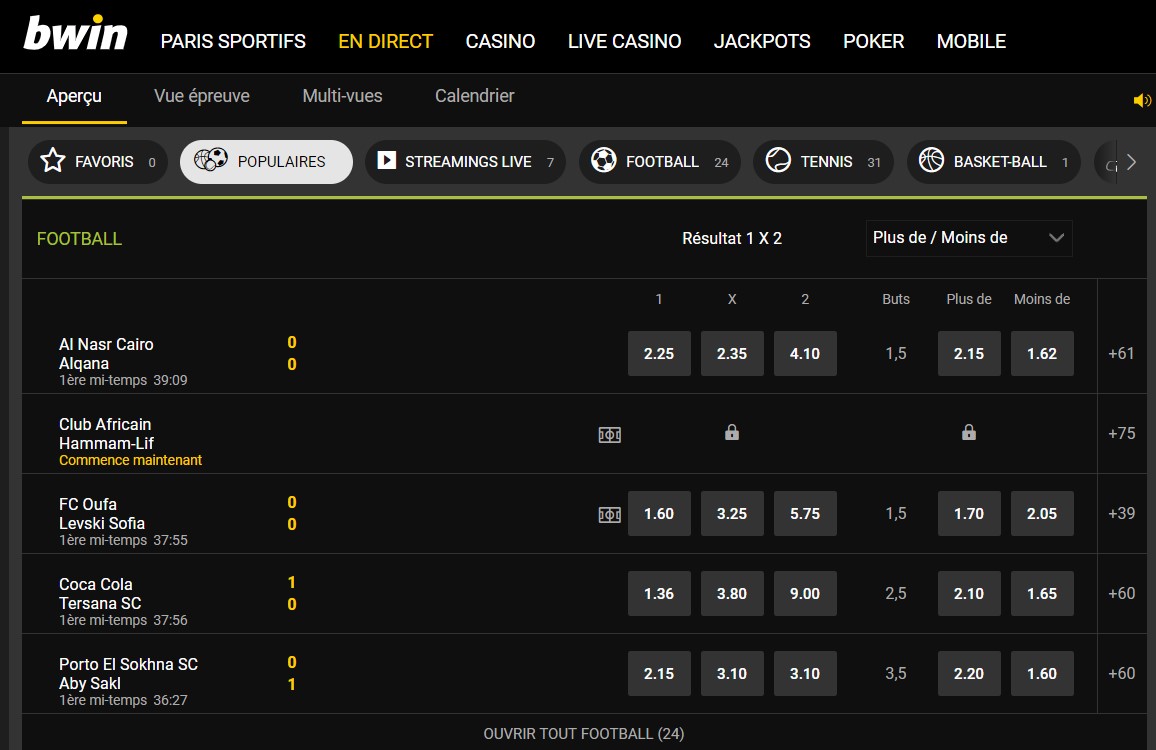Click the Résultat 1 X 2 market label
Image resolution: width=1156 pixels, height=750 pixels.
[x=732, y=238]
